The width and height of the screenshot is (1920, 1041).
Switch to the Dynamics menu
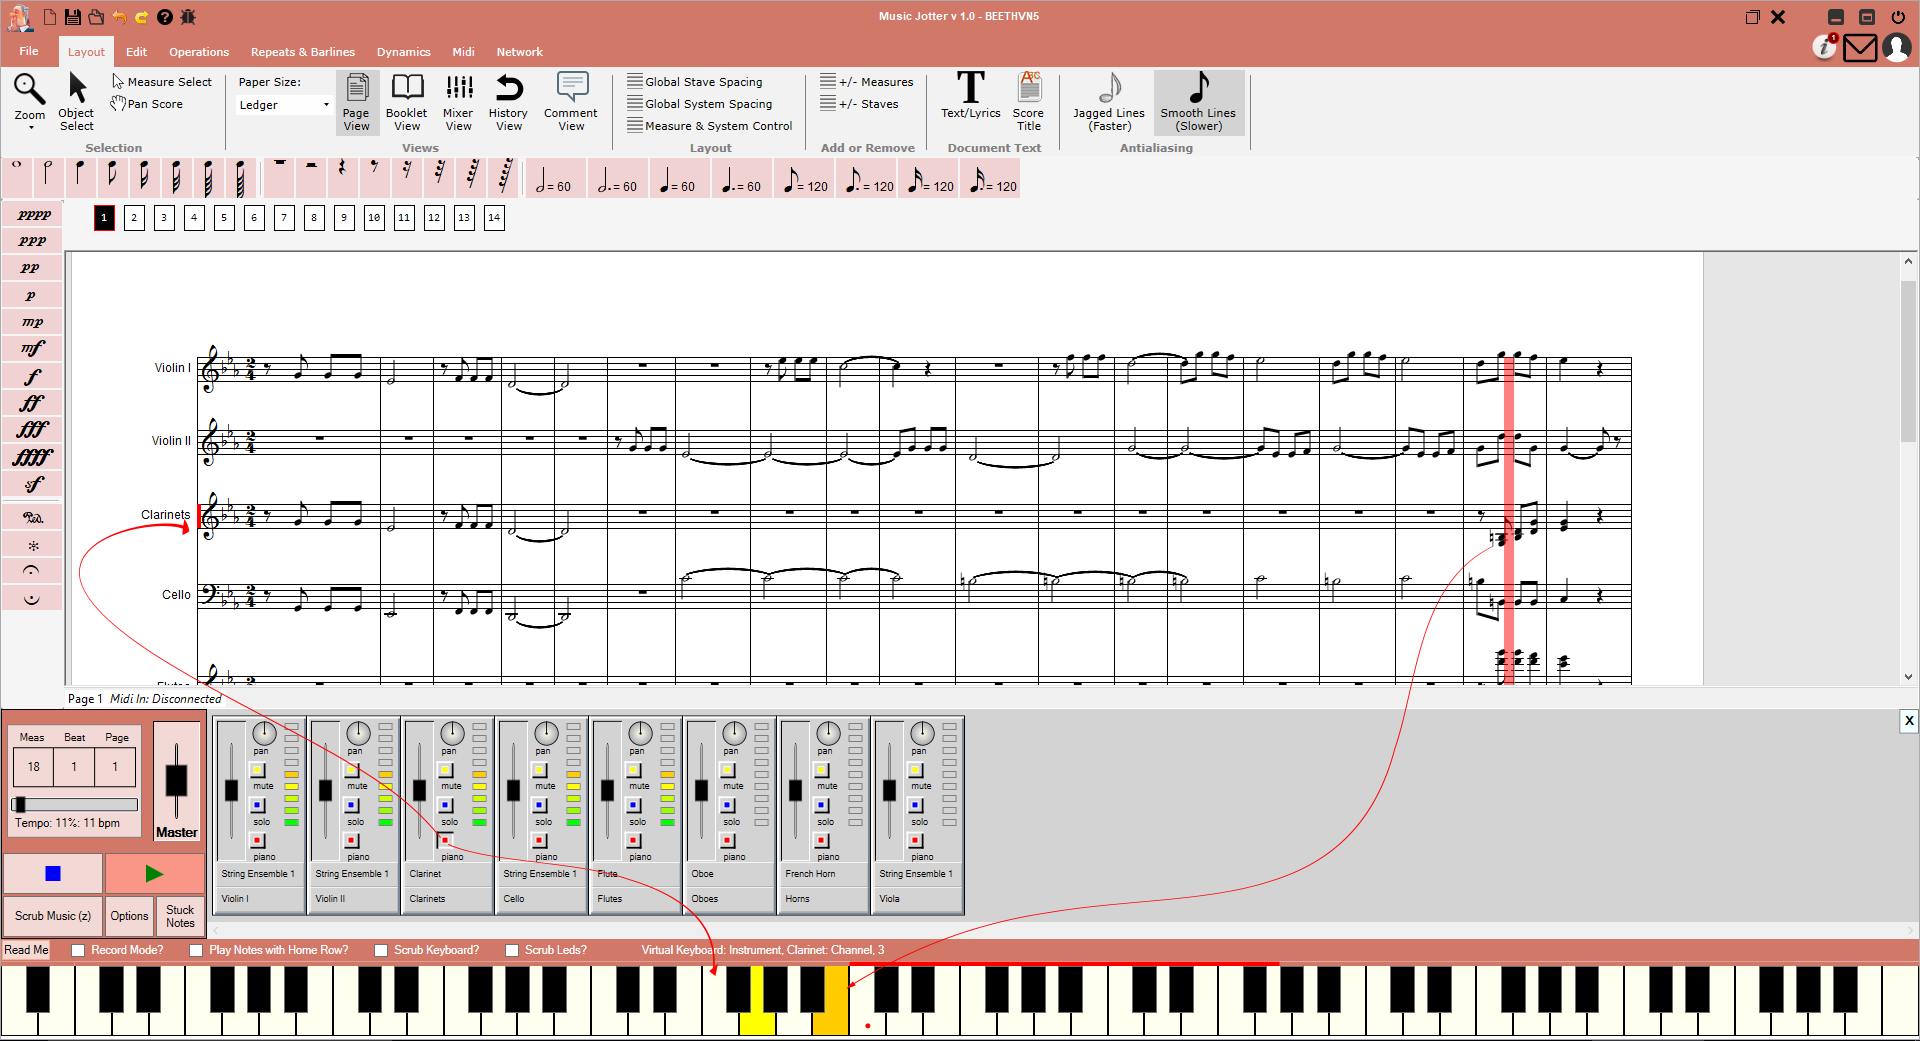(x=403, y=51)
